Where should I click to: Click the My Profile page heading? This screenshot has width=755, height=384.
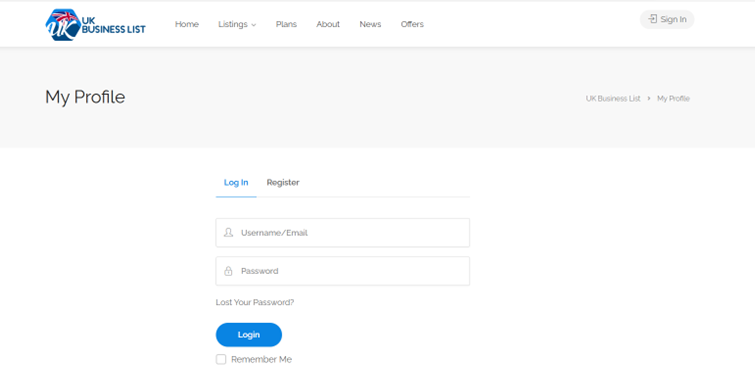coord(85,97)
